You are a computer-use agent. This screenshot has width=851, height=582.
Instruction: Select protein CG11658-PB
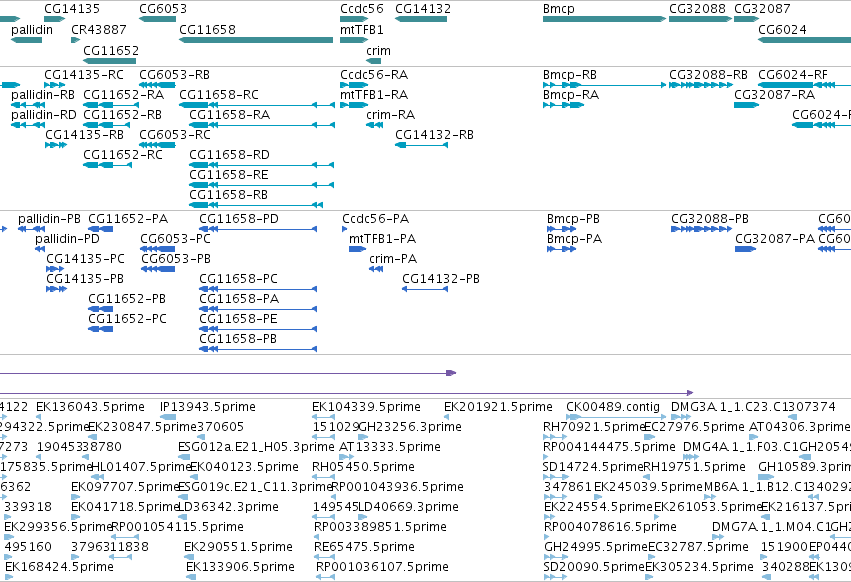[x=258, y=349]
